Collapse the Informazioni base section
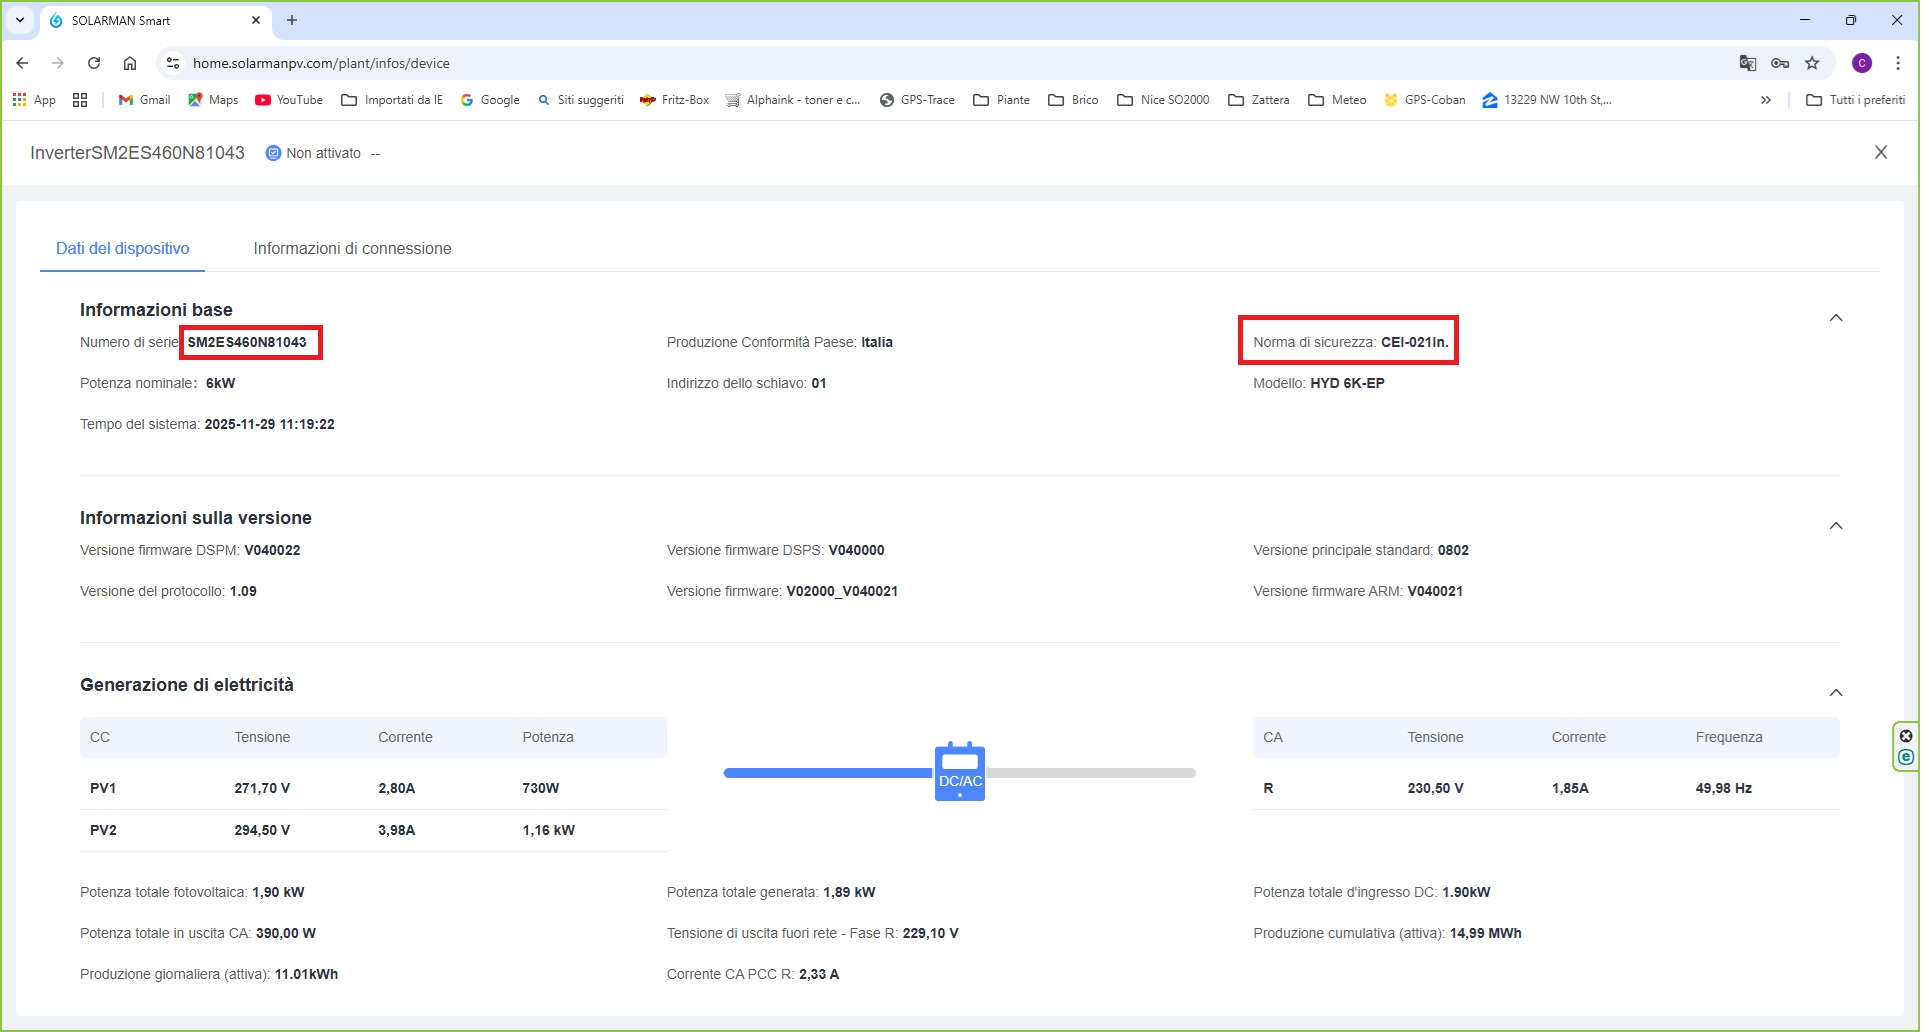Image resolution: width=1930 pixels, height=1032 pixels. tap(1835, 318)
